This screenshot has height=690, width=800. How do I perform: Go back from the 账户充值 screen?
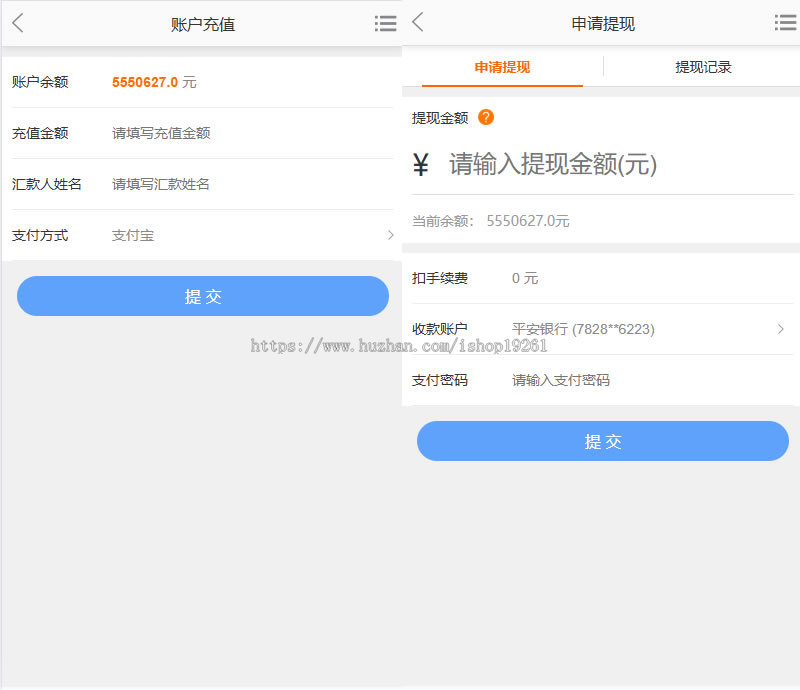(x=18, y=23)
